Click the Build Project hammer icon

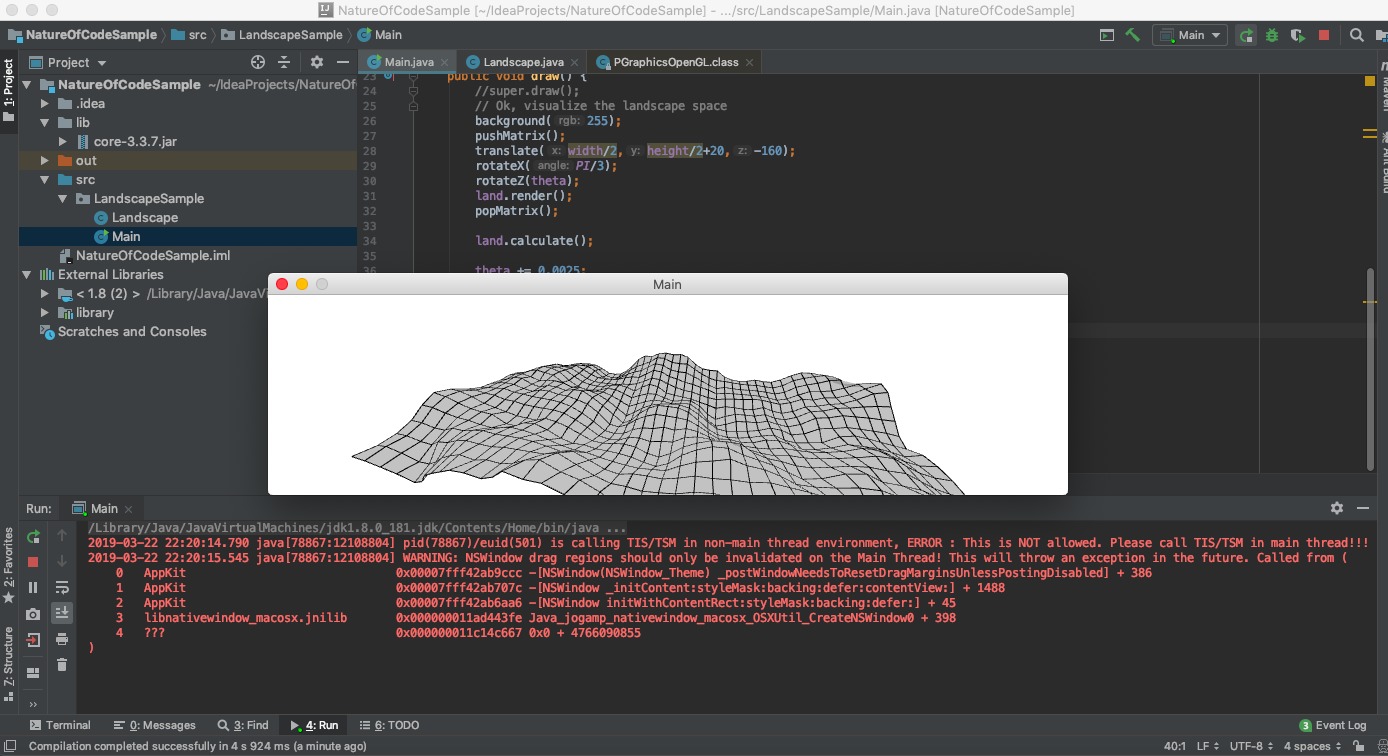pyautogui.click(x=1132, y=35)
